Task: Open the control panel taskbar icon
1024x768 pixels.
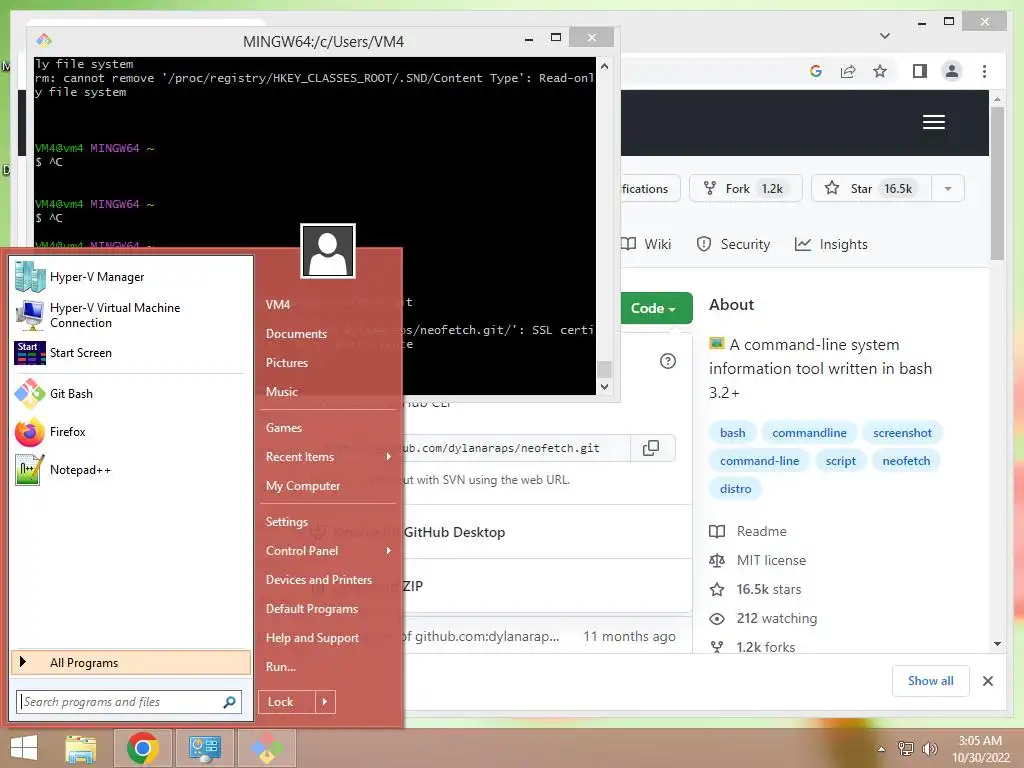Action: [204, 748]
